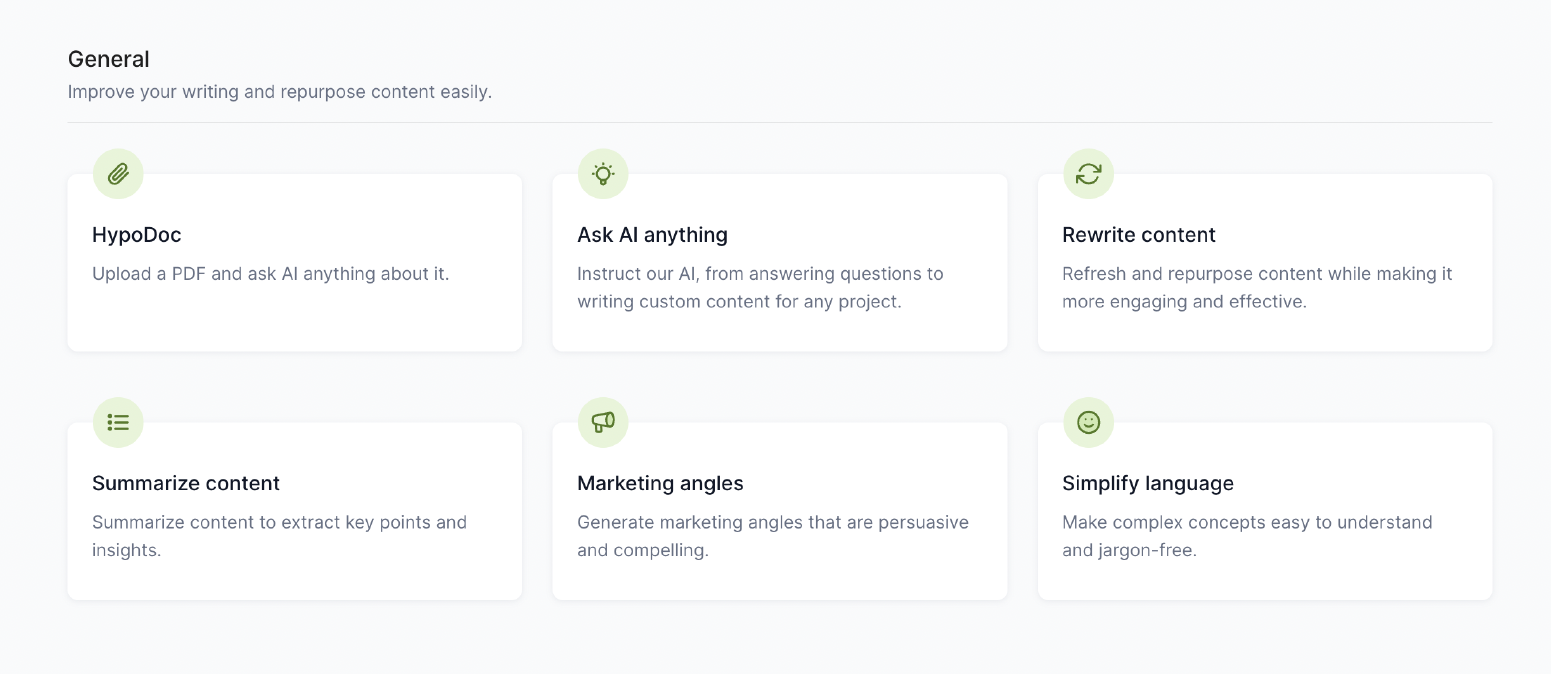Click the smiley face icon for Simplify language
Image resolution: width=1551 pixels, height=674 pixels.
(x=1088, y=422)
